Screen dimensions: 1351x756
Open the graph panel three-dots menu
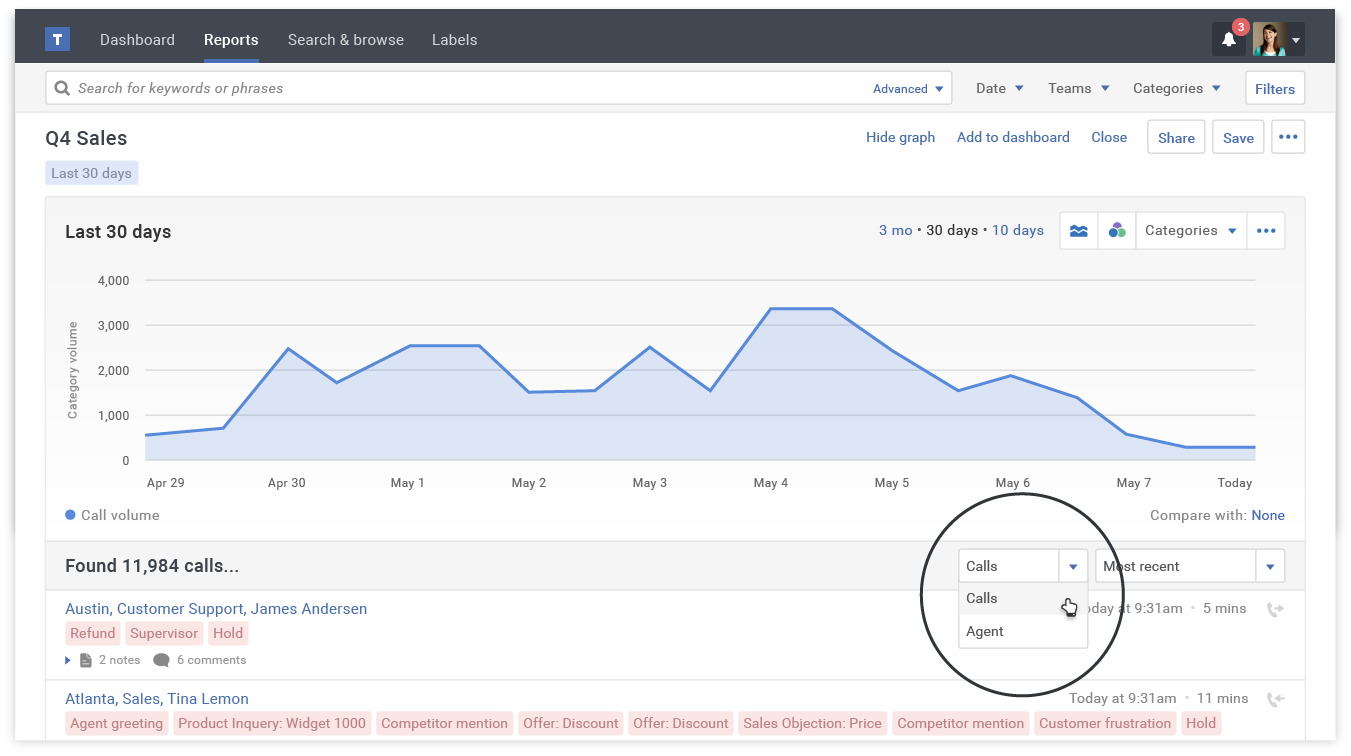click(1266, 231)
